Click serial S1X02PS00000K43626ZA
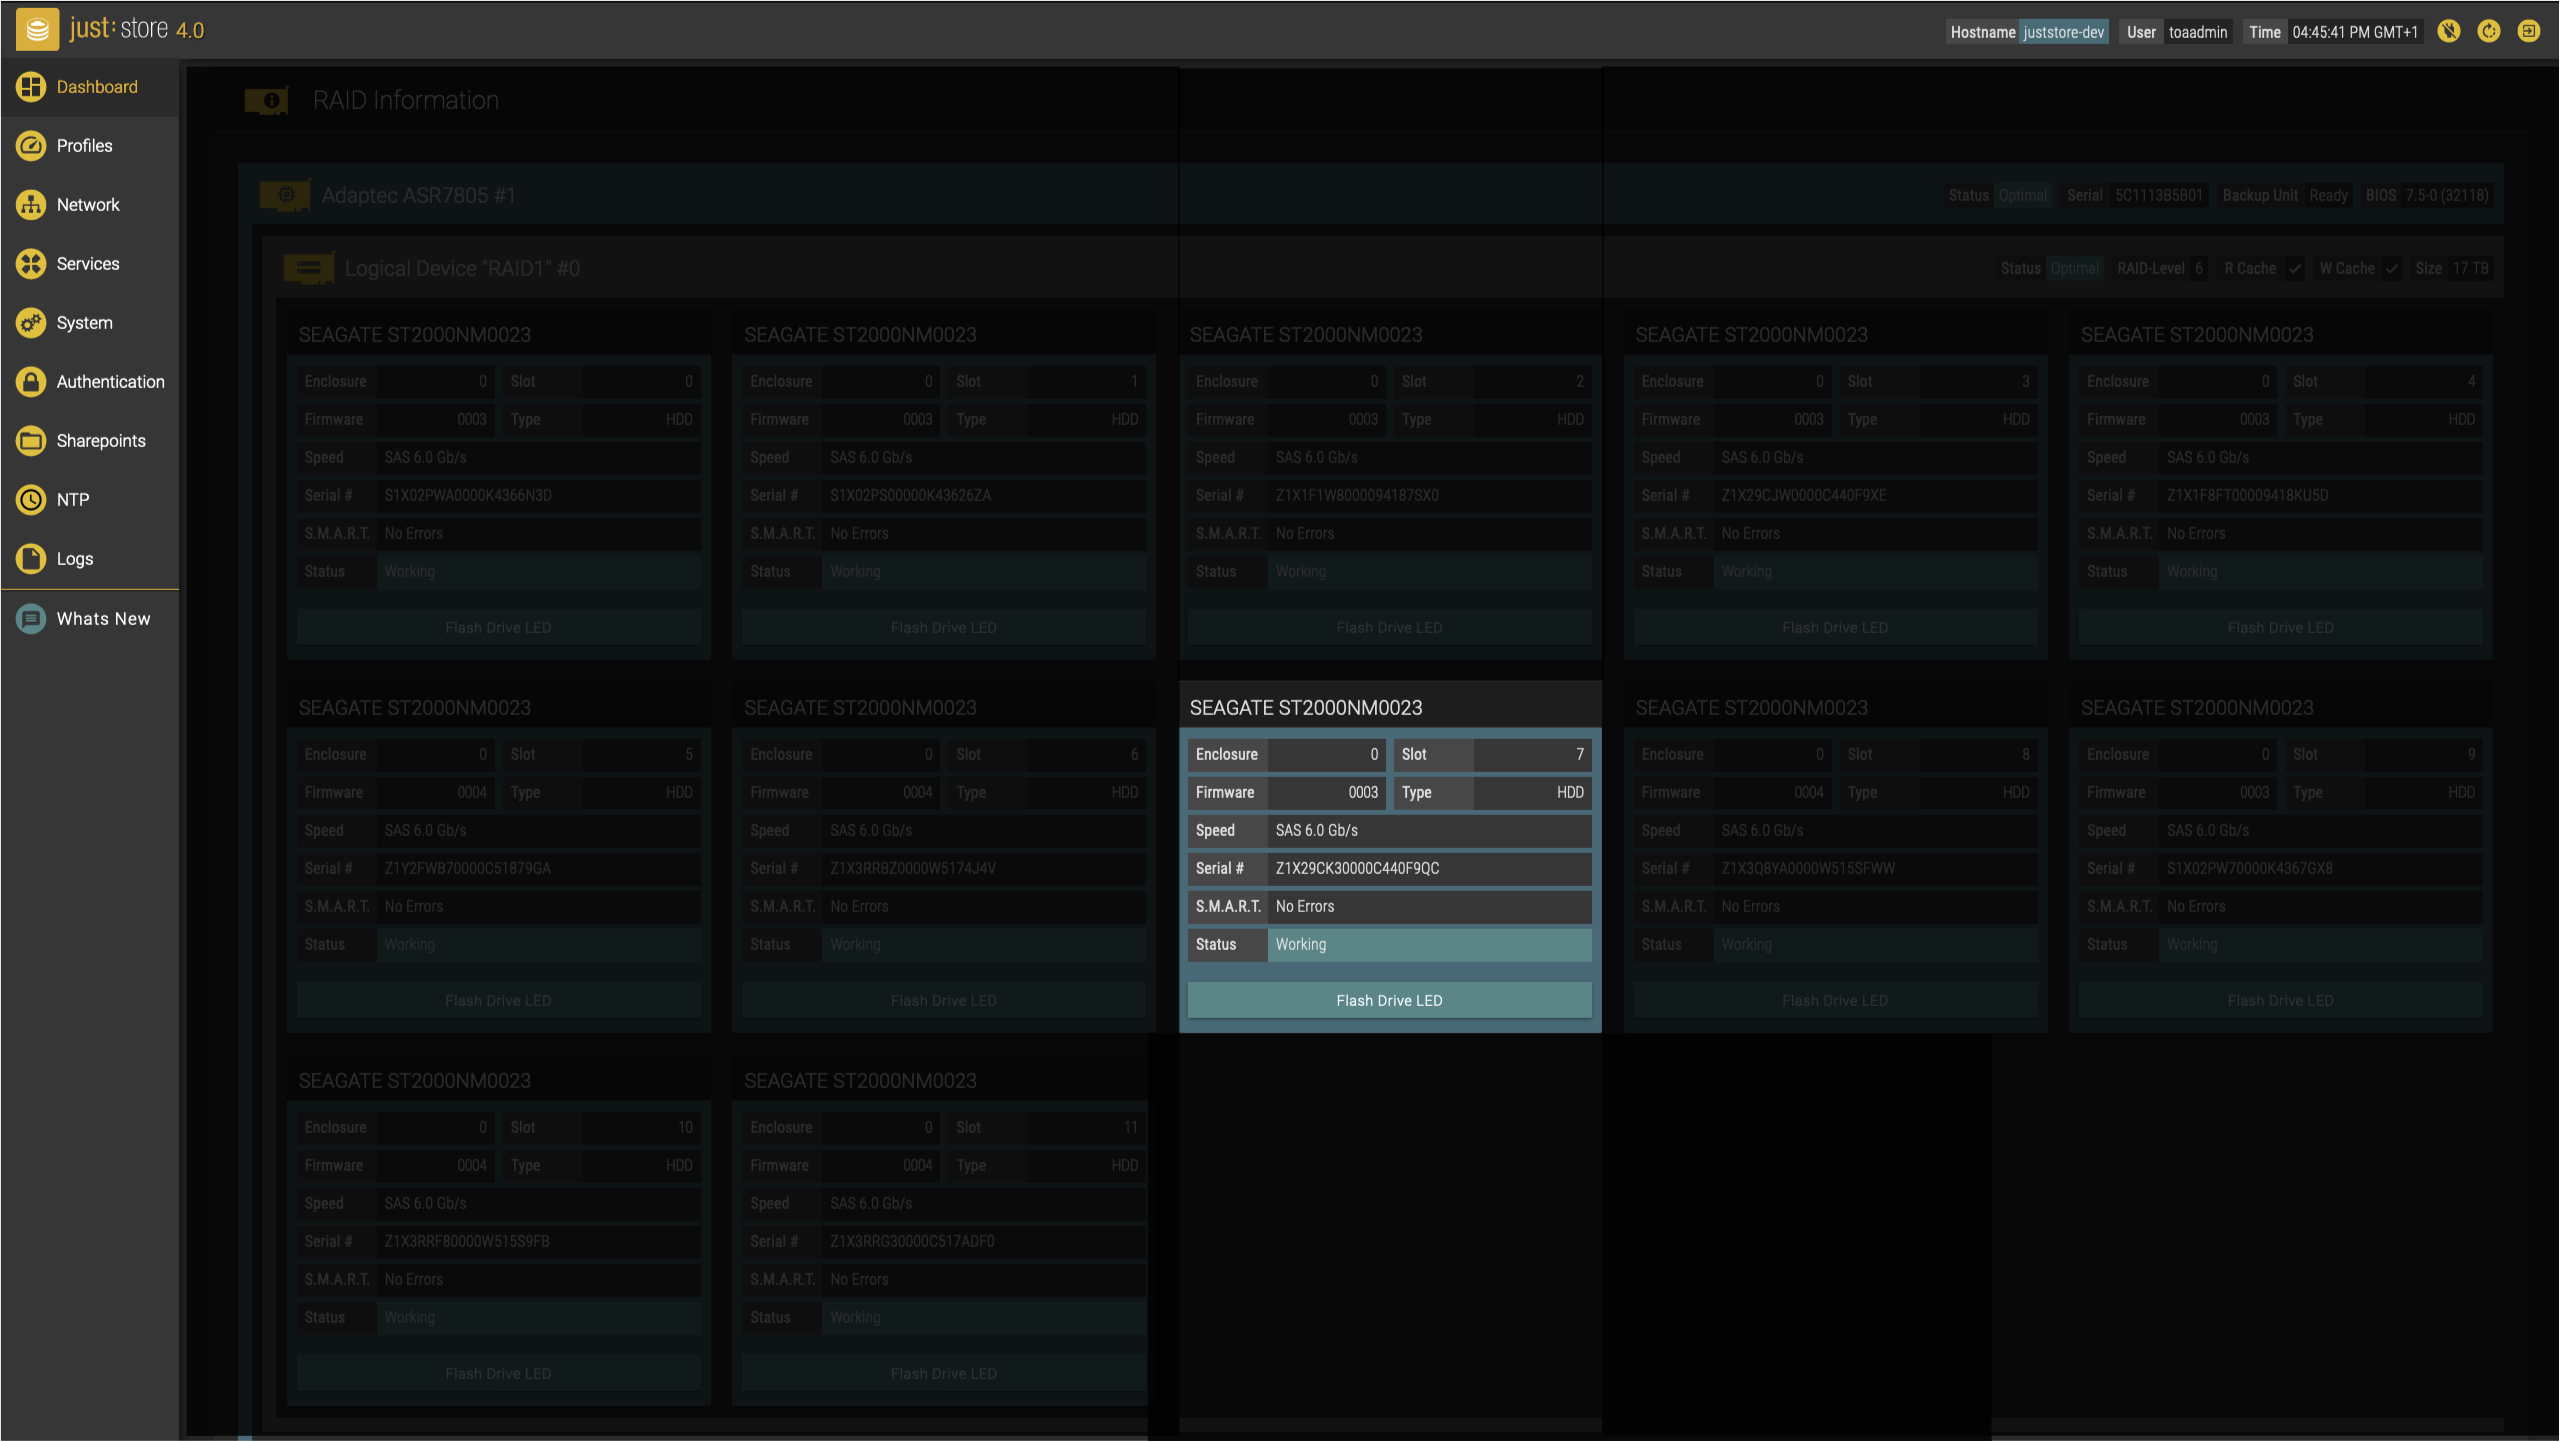Screen dimensions: 2560x1442 (x=910, y=496)
